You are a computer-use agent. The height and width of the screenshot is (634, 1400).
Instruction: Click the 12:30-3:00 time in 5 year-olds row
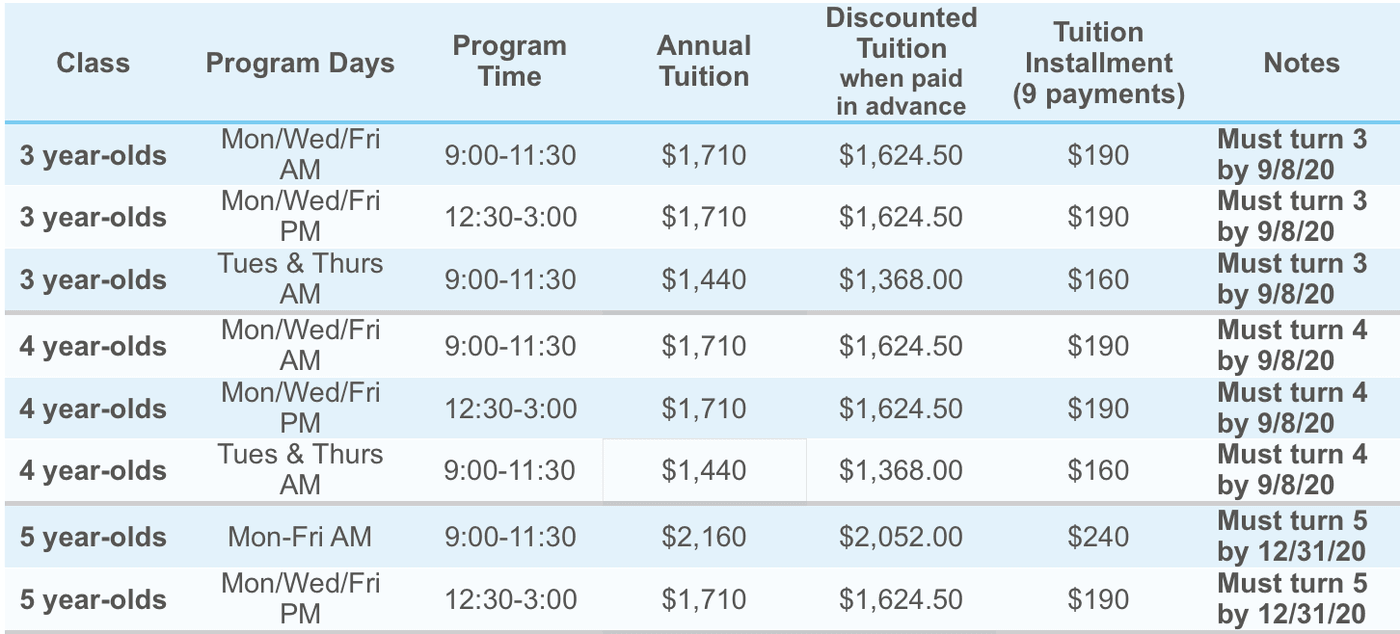(x=510, y=600)
